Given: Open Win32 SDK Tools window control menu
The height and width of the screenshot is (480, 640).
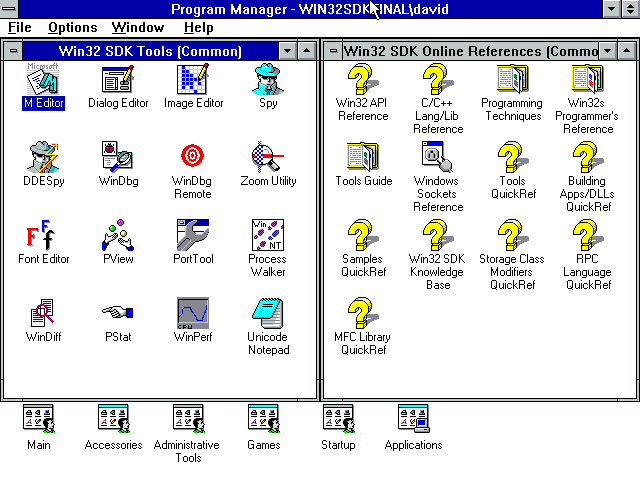Looking at the screenshot, I should [x=13, y=51].
